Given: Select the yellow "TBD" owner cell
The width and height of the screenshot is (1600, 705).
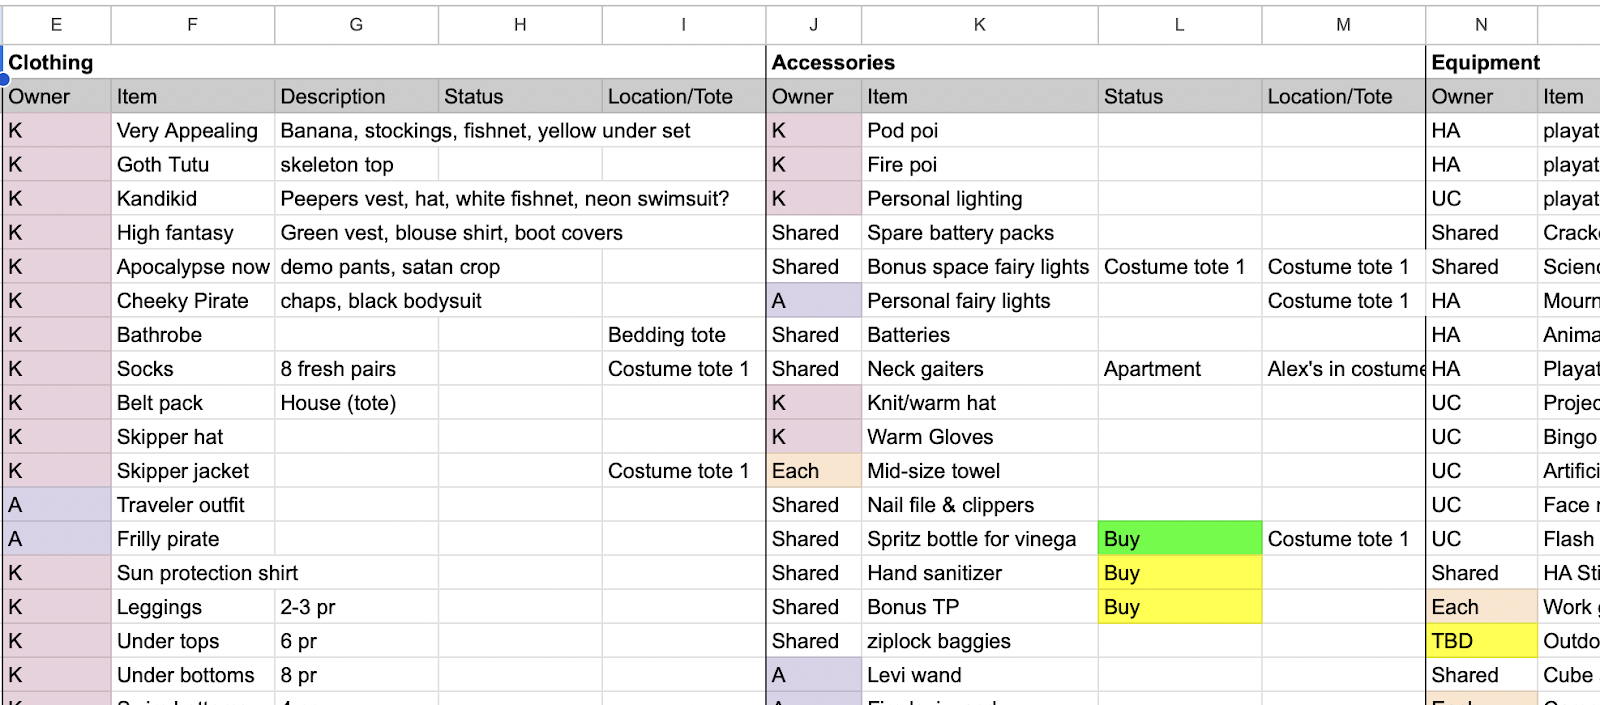Looking at the screenshot, I should coord(1480,641).
